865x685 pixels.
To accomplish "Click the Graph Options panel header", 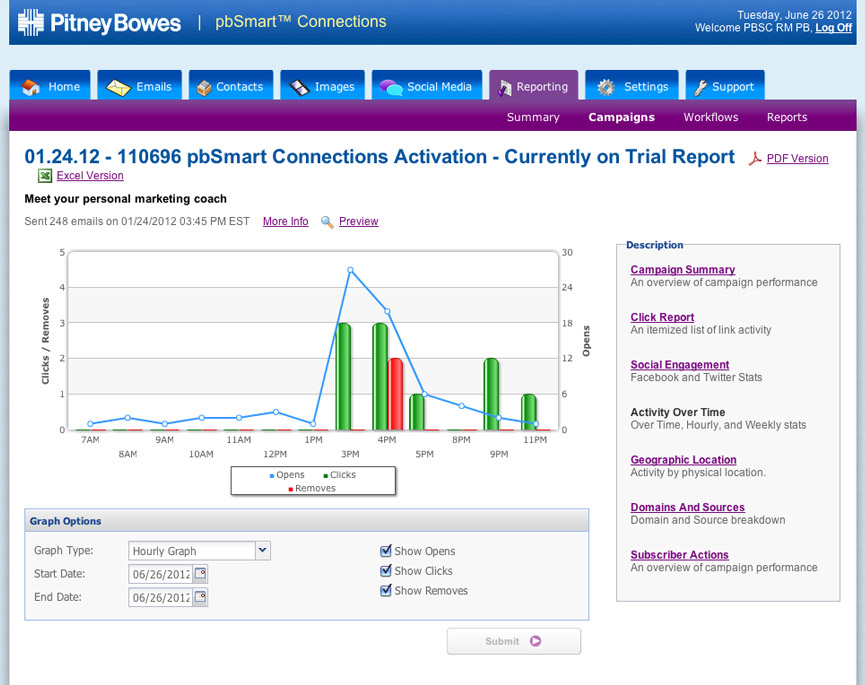I will point(307,521).
